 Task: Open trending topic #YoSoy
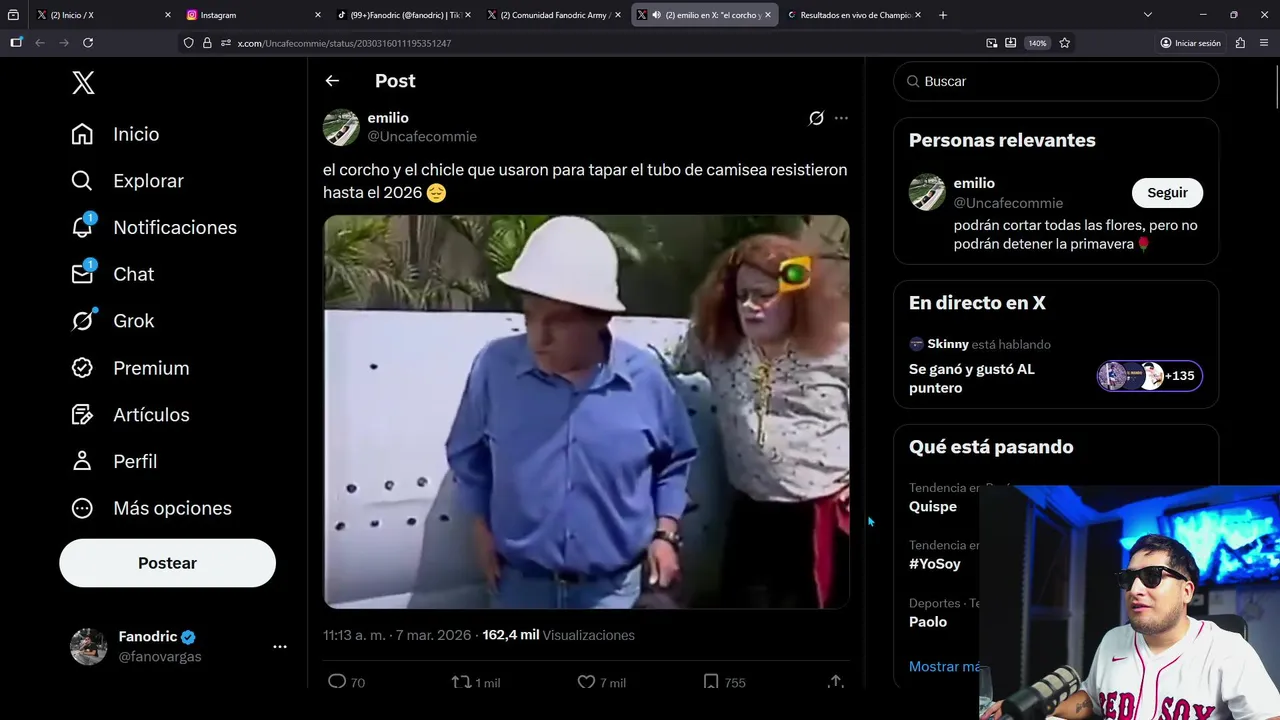(935, 564)
